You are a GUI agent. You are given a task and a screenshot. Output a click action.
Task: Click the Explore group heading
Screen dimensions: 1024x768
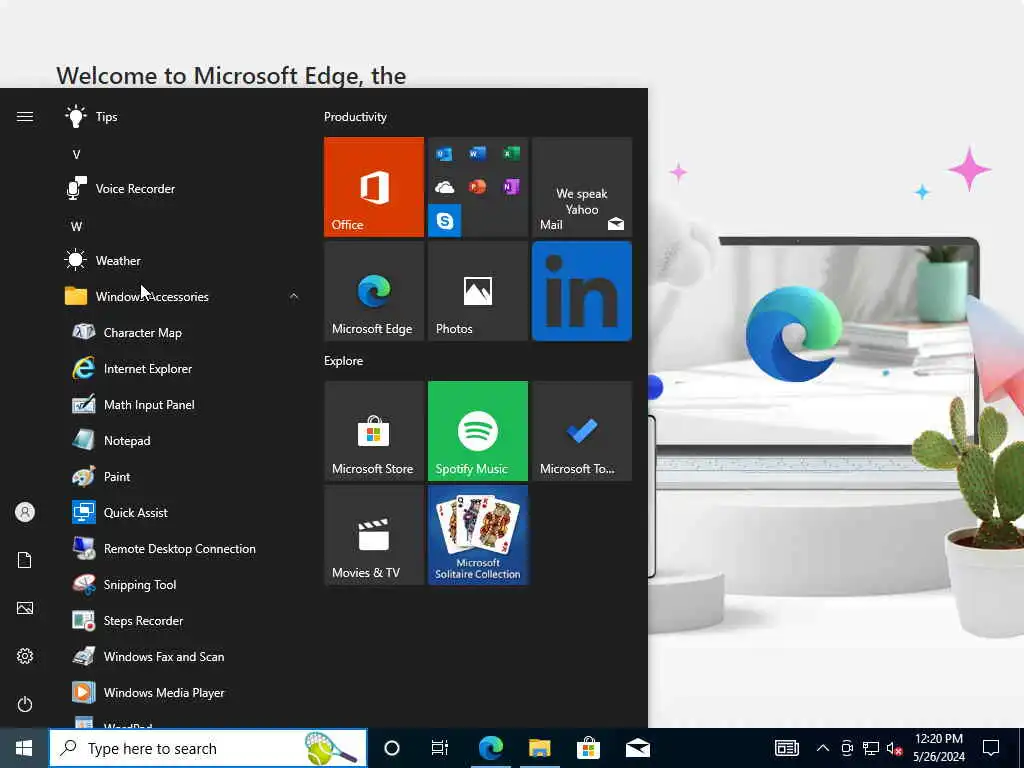(x=344, y=360)
